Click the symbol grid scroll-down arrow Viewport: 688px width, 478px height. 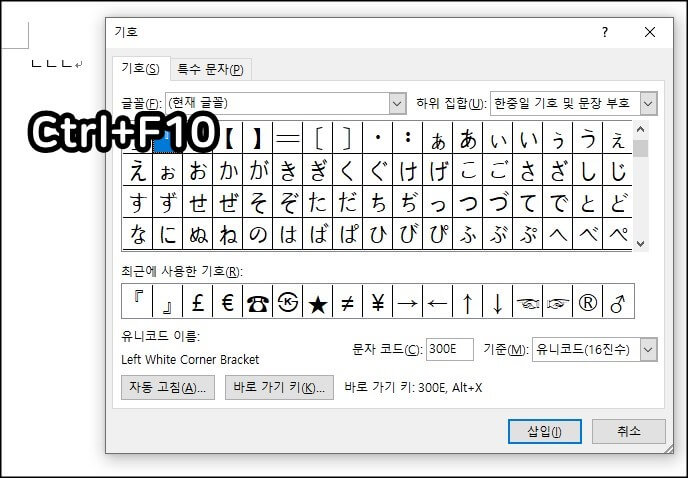coord(641,244)
